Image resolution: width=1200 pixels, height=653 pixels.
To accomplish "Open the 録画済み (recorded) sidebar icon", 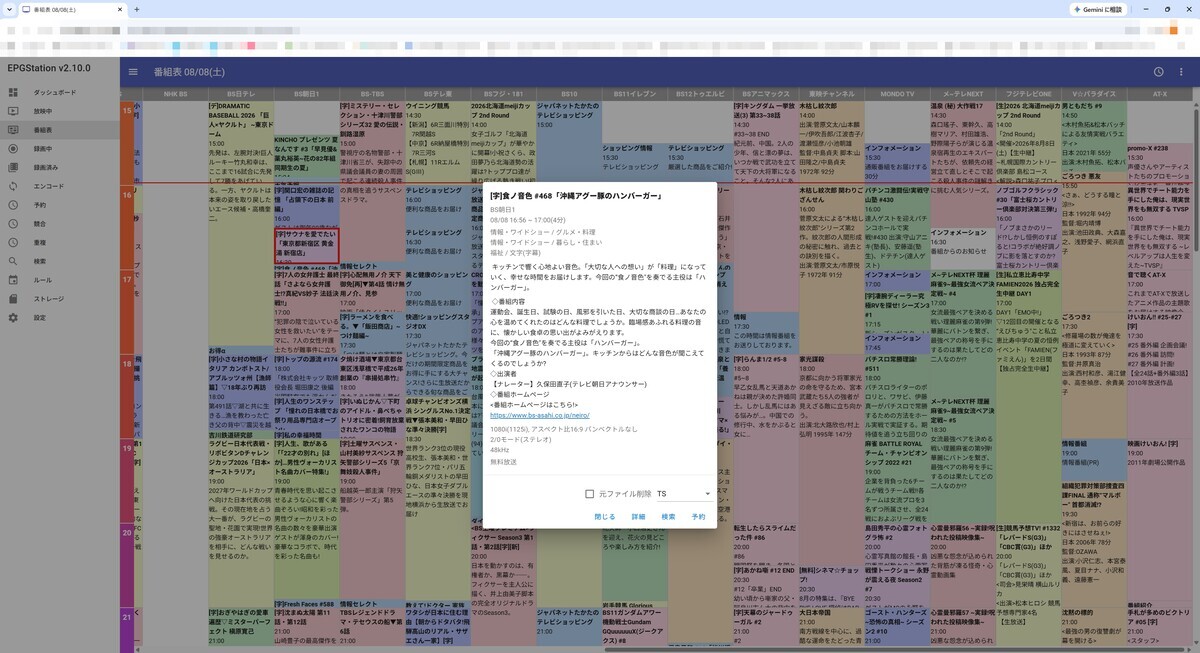I will 13,167.
